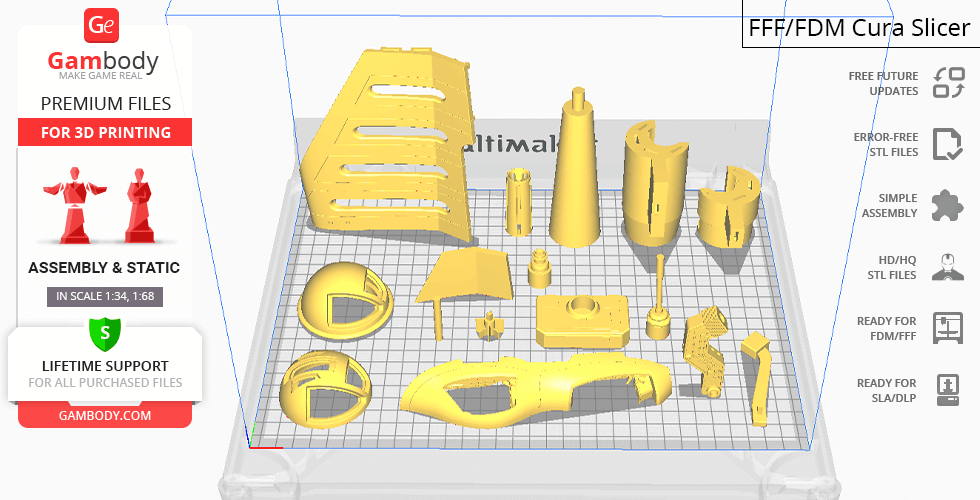Click the Premium Files heading

(105, 103)
